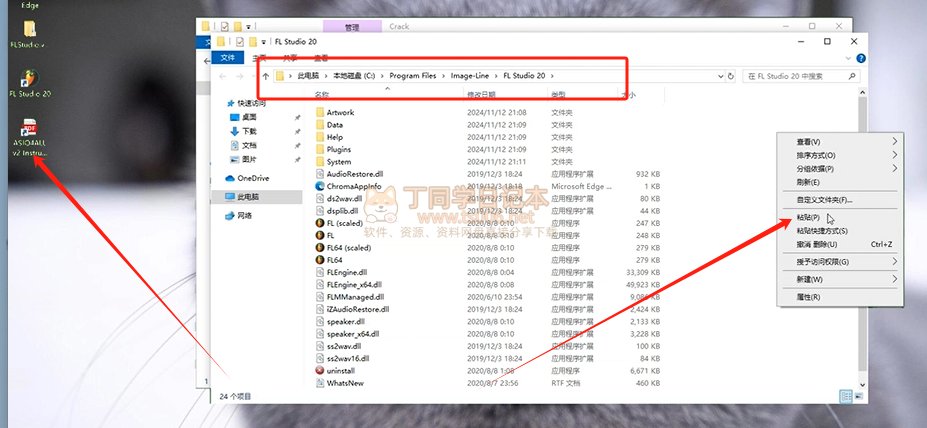Click the forward navigation arrow
This screenshot has height=428, width=927.
pyautogui.click(x=239, y=76)
